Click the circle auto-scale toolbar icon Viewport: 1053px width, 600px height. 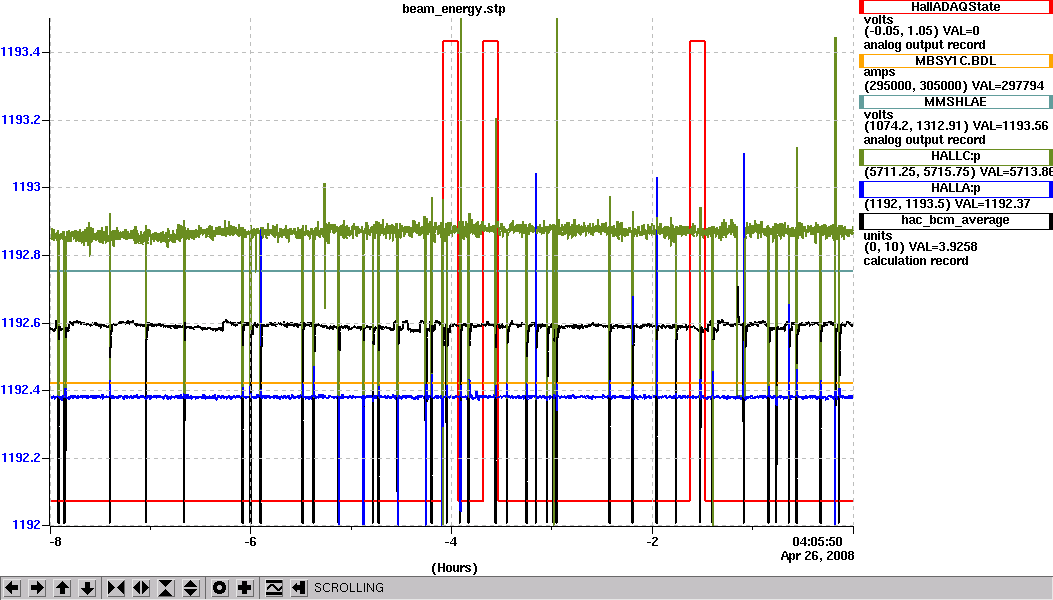tap(220, 588)
